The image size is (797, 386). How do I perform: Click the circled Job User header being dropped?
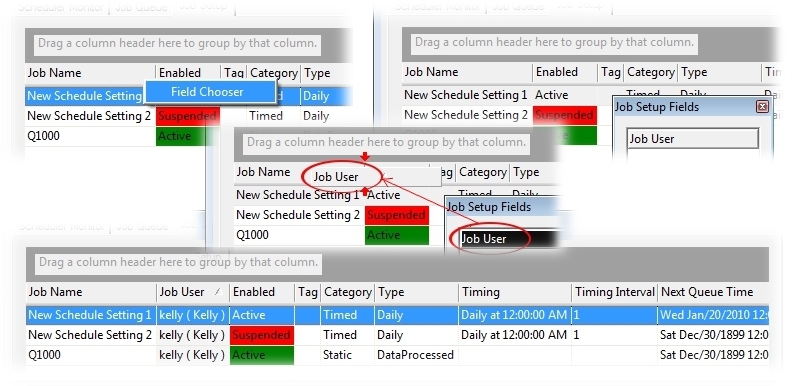337,177
